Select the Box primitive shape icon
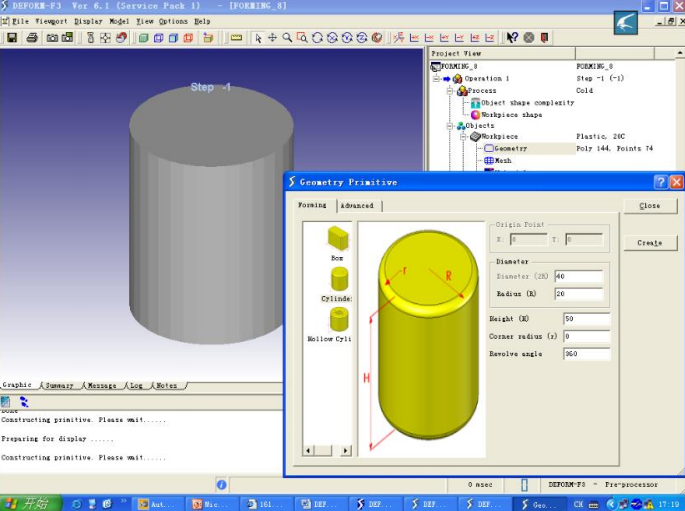685x511 pixels. click(338, 238)
